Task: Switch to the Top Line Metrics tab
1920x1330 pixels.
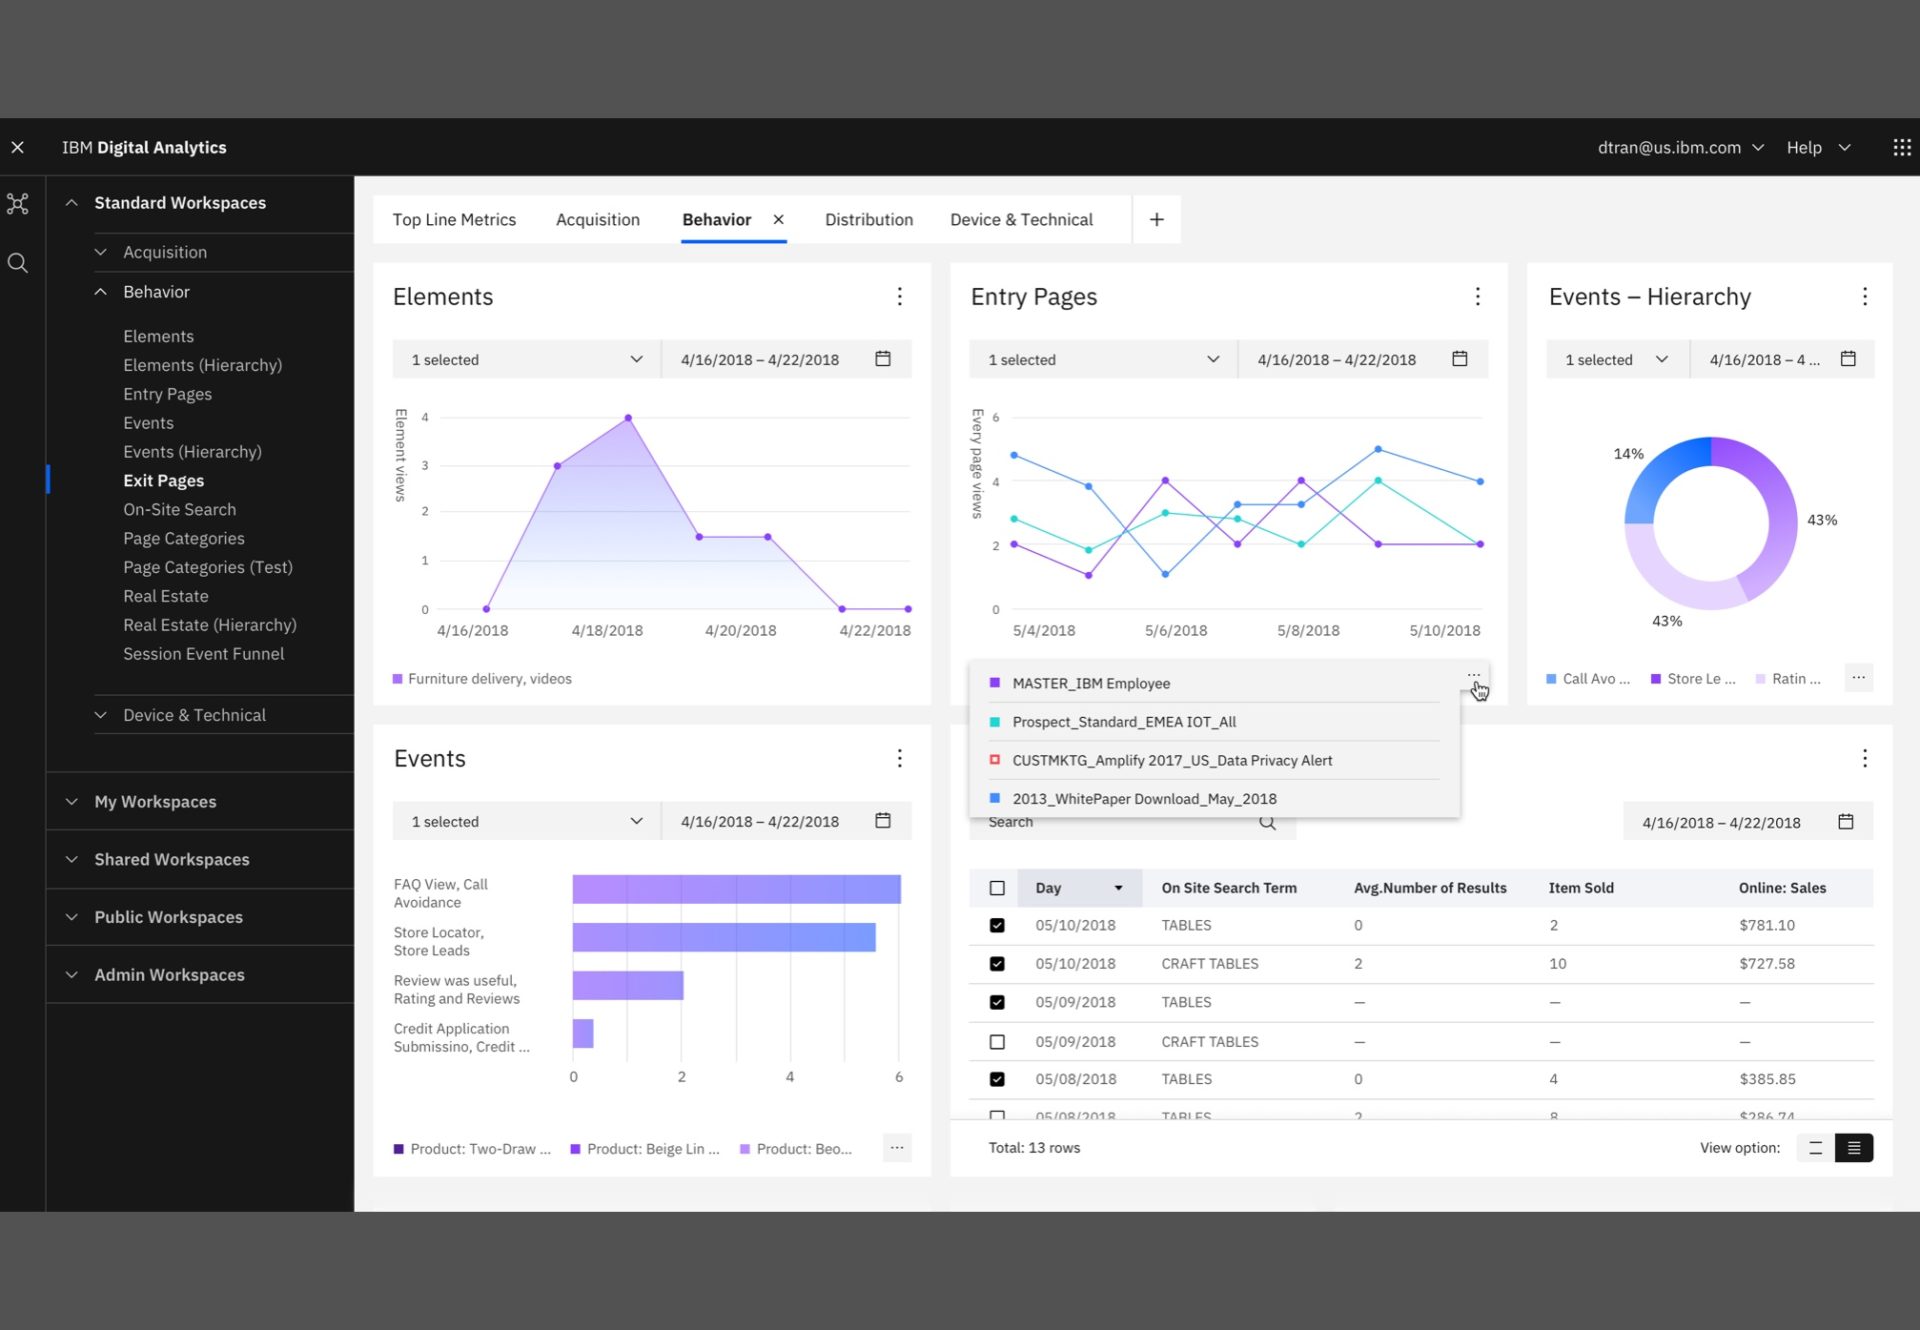Action: click(454, 220)
